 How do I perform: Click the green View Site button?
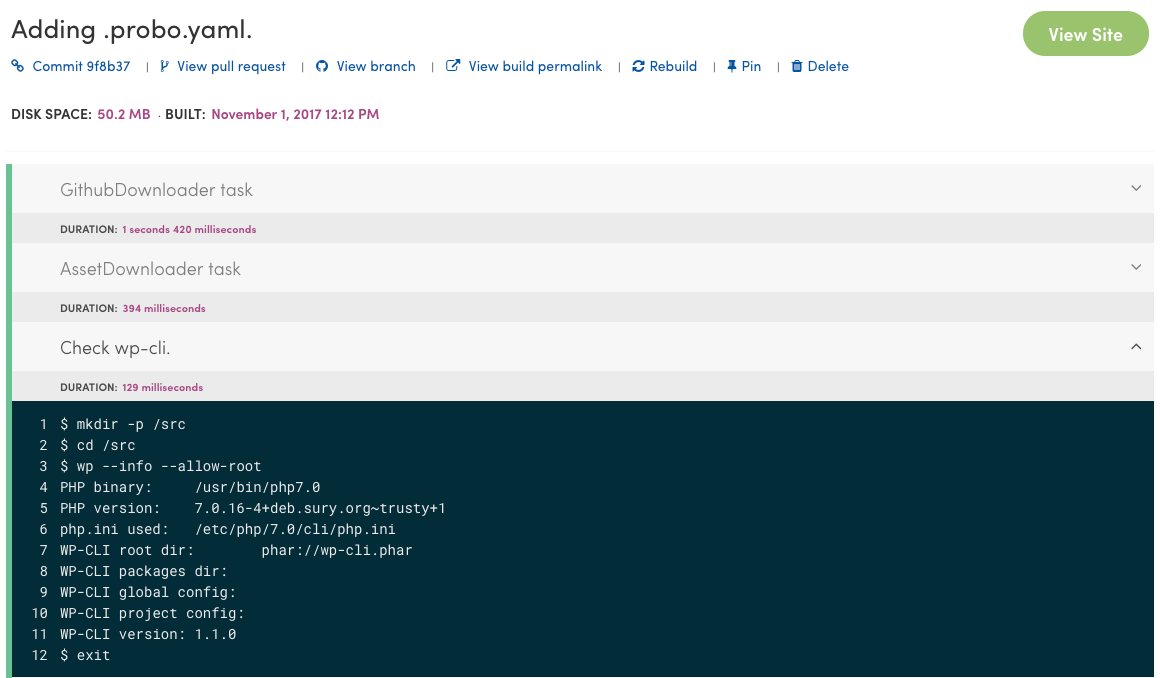coord(1085,33)
